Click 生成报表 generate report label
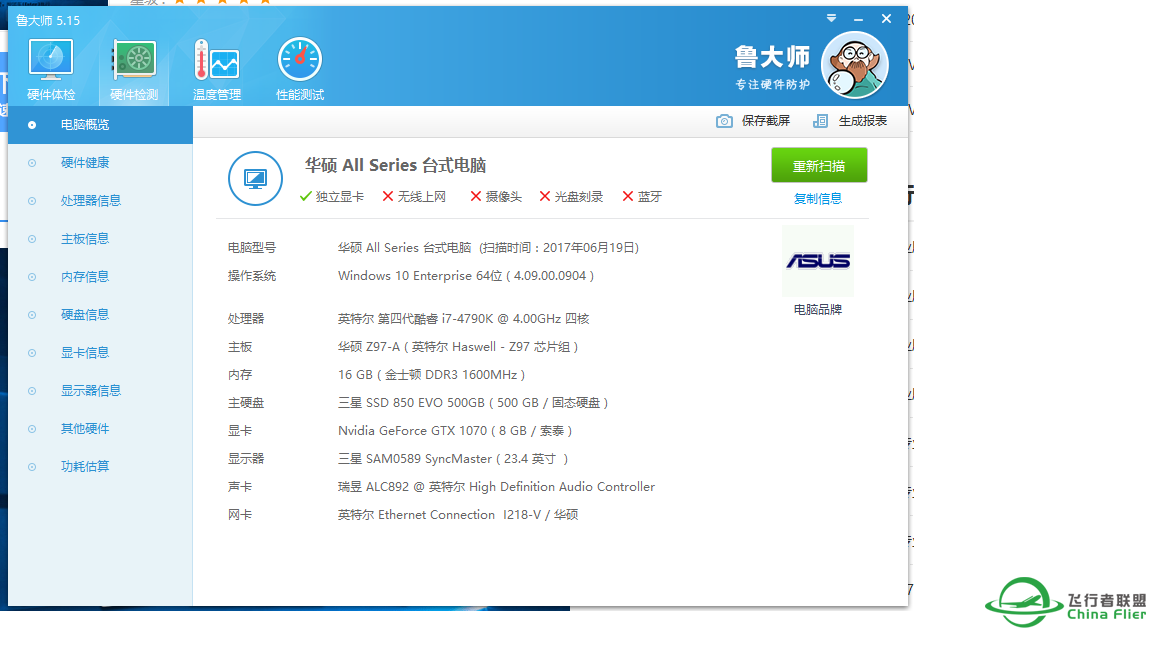This screenshot has width=1152, height=648. [x=863, y=121]
